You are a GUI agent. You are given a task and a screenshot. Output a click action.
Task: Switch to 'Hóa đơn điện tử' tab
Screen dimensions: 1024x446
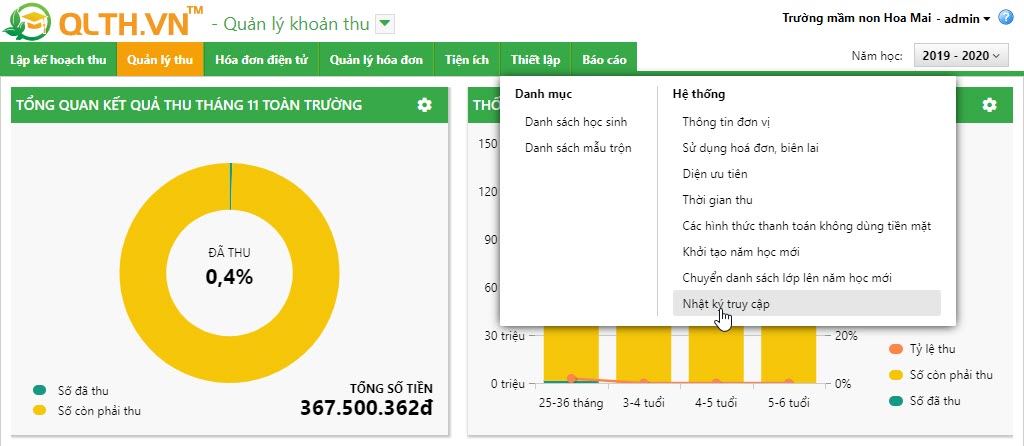click(x=260, y=59)
